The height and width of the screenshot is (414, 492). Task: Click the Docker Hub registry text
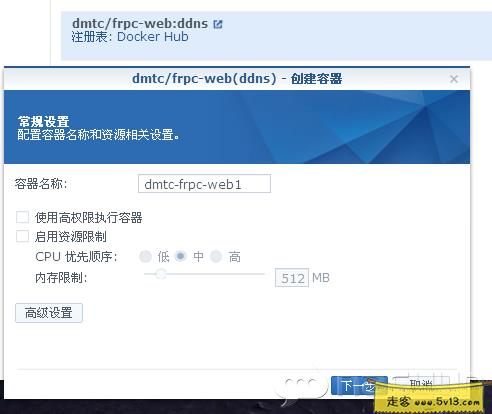[x=153, y=37]
